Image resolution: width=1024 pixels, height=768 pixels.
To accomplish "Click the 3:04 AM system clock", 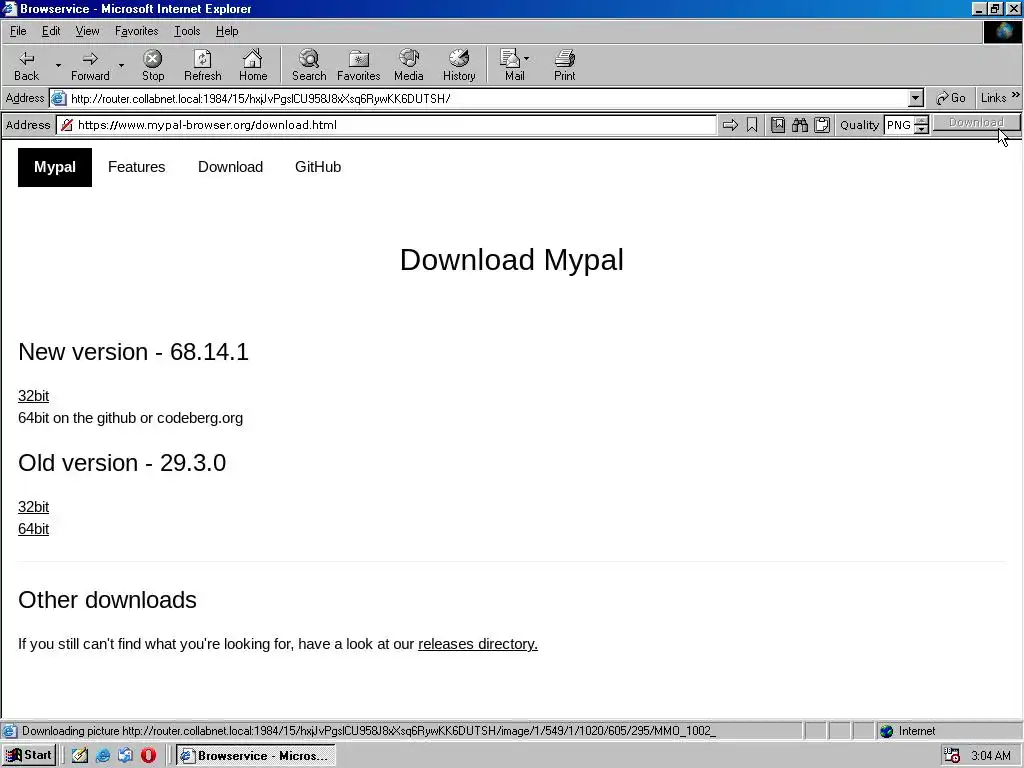I will pyautogui.click(x=991, y=756).
